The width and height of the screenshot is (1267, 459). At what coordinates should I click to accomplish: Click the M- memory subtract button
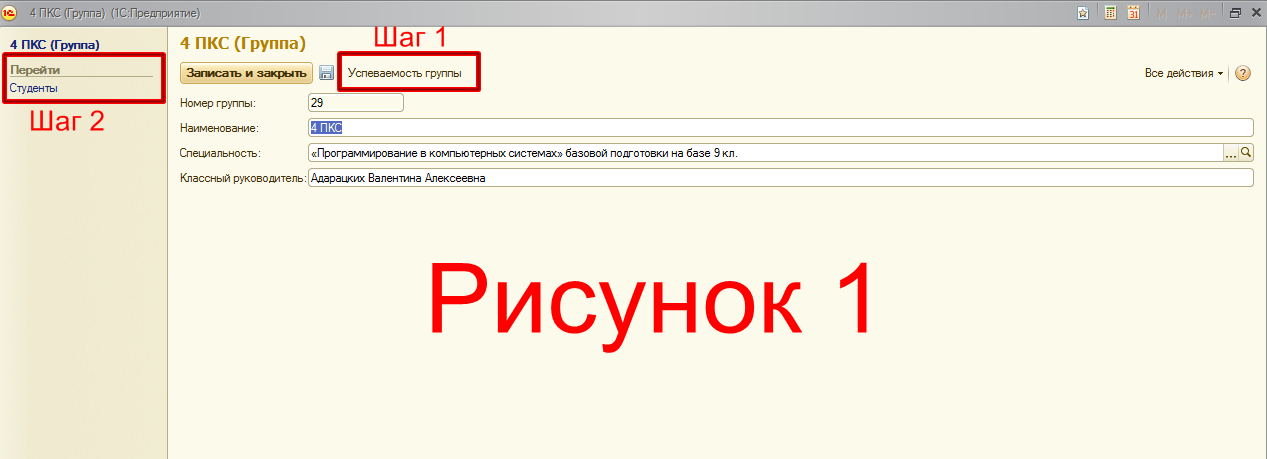point(1208,13)
